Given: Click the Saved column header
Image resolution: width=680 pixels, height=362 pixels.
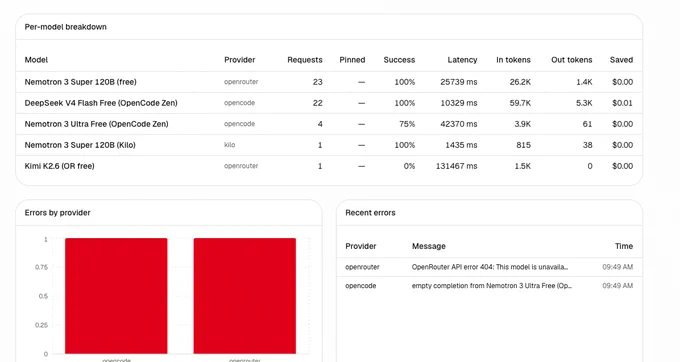Looking at the screenshot, I should 621,60.
